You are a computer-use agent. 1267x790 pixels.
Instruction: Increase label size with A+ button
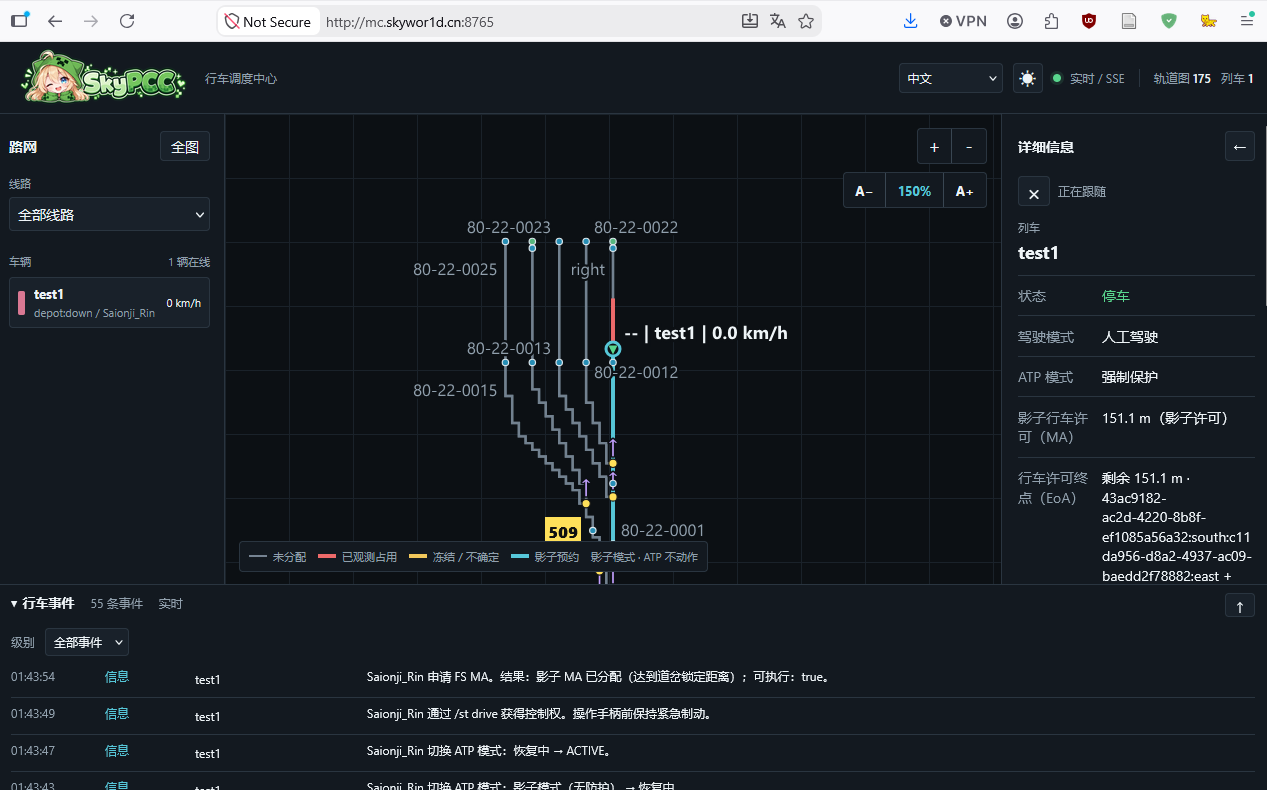click(964, 191)
